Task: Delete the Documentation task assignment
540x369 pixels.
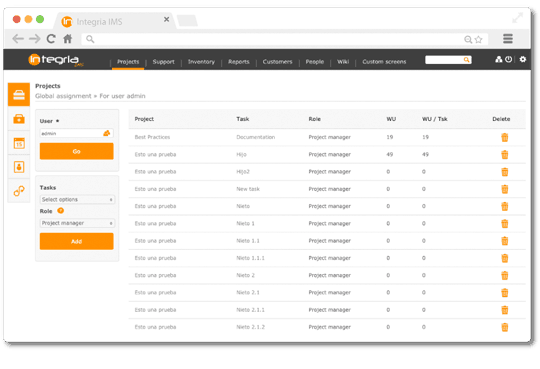Action: coord(505,137)
